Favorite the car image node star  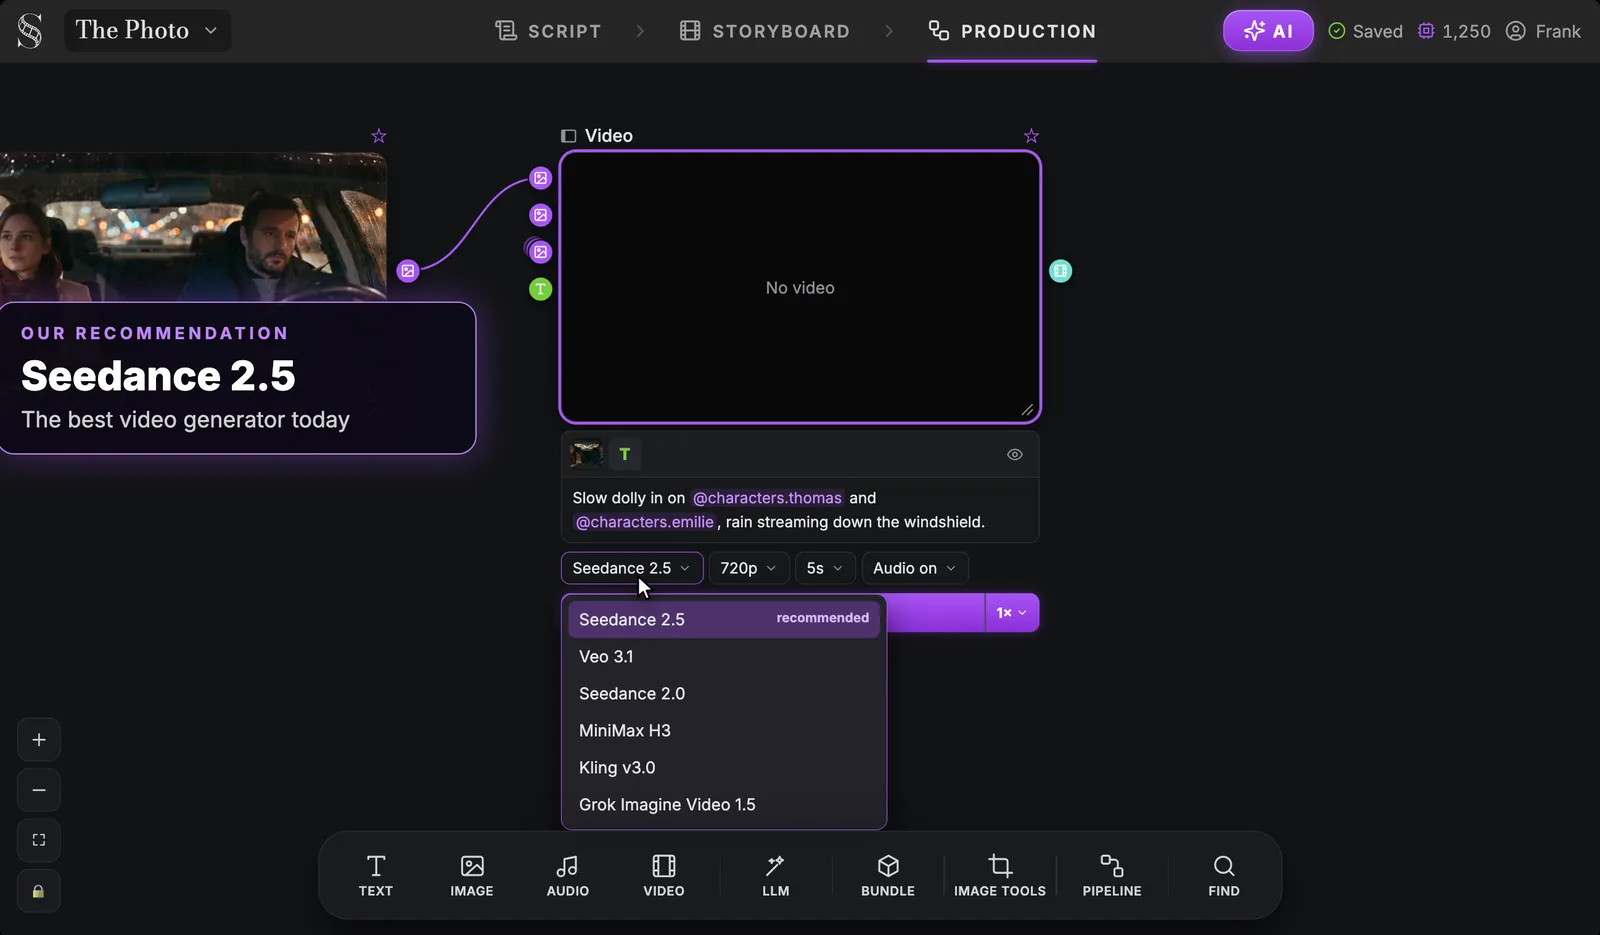point(379,136)
